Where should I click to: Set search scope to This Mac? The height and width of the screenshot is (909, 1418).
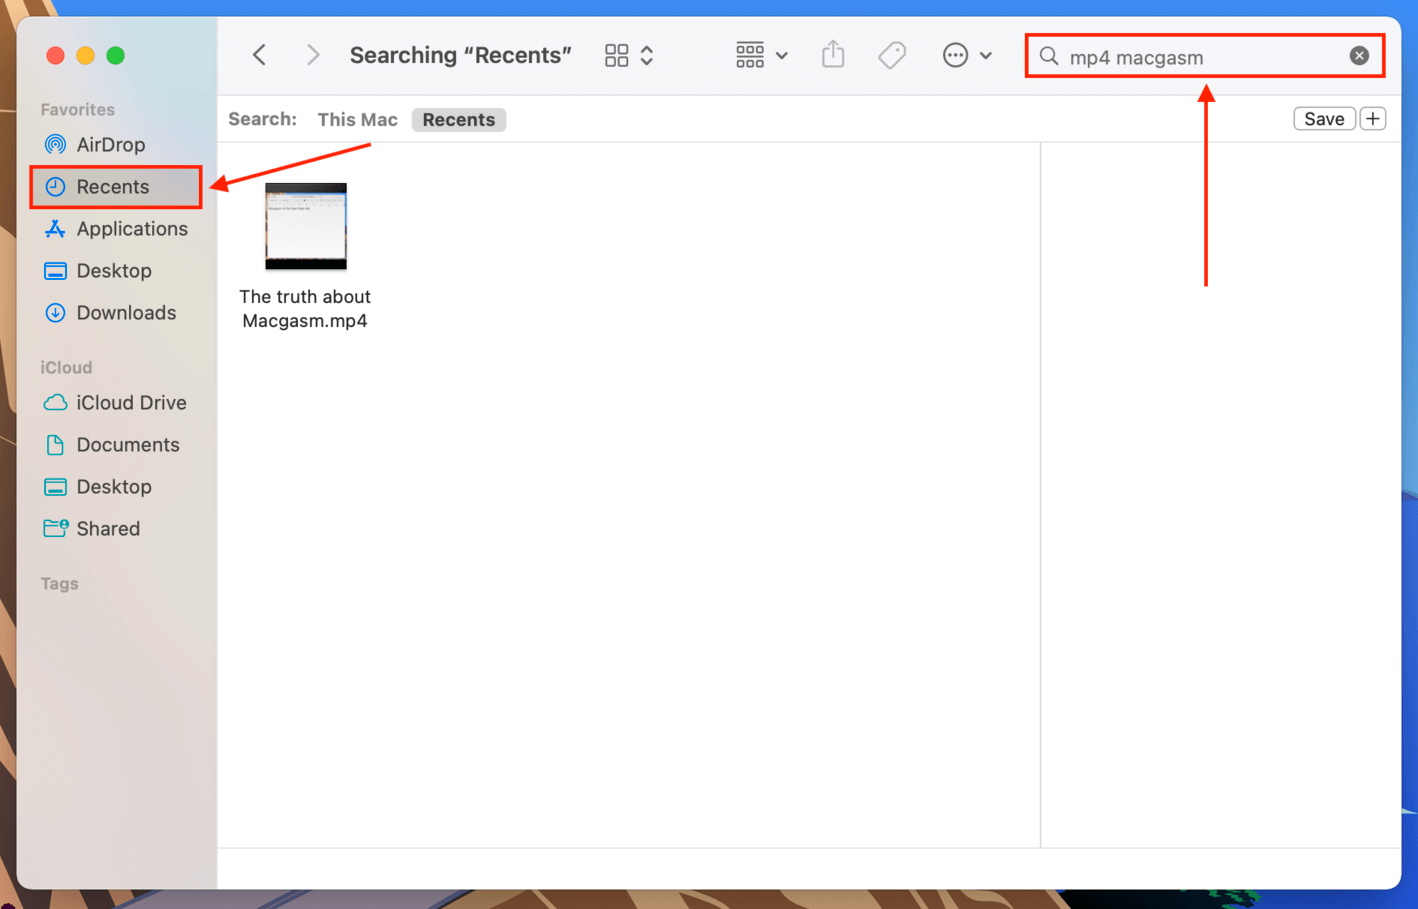pyautogui.click(x=357, y=119)
